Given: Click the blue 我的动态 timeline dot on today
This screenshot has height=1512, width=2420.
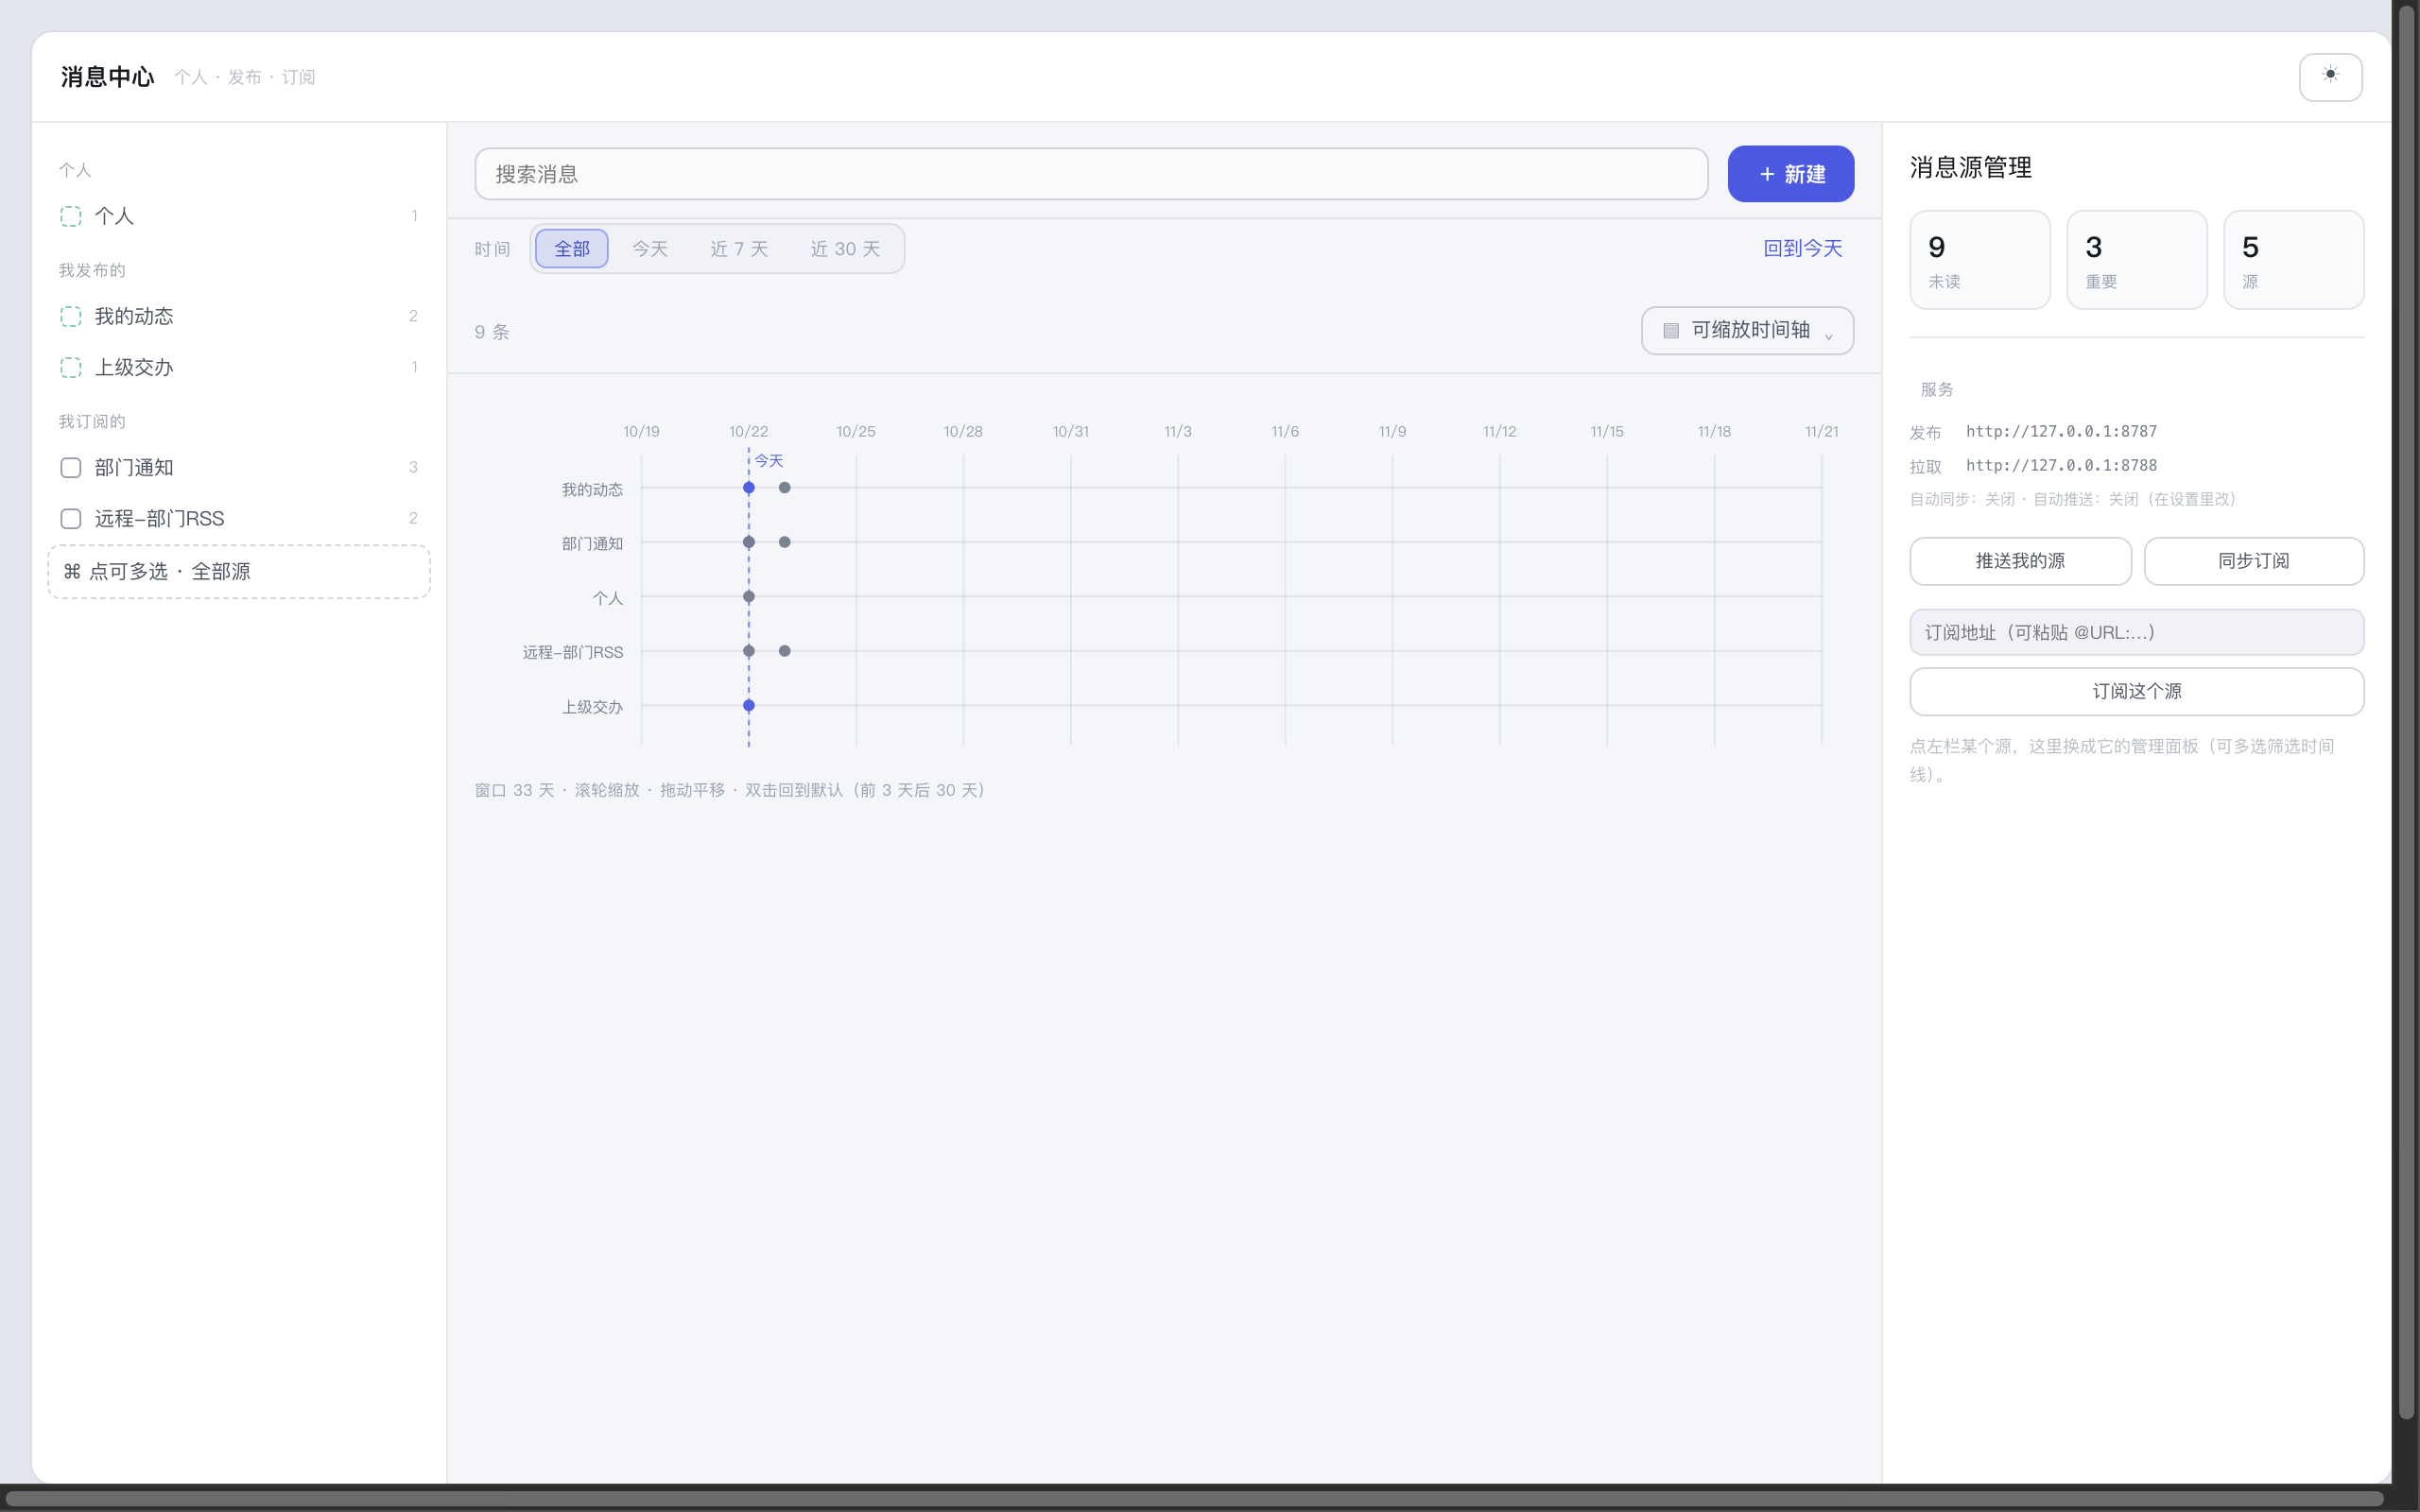Looking at the screenshot, I should tap(748, 488).
